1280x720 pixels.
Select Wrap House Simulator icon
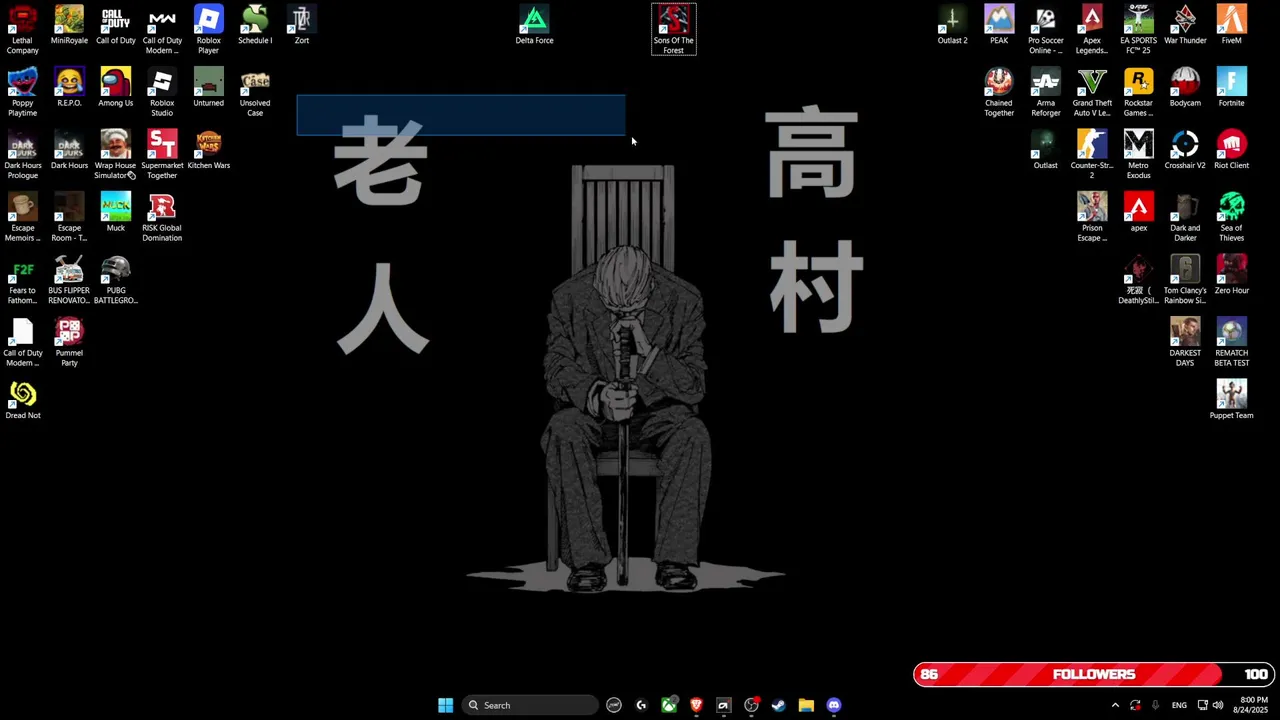pyautogui.click(x=115, y=155)
